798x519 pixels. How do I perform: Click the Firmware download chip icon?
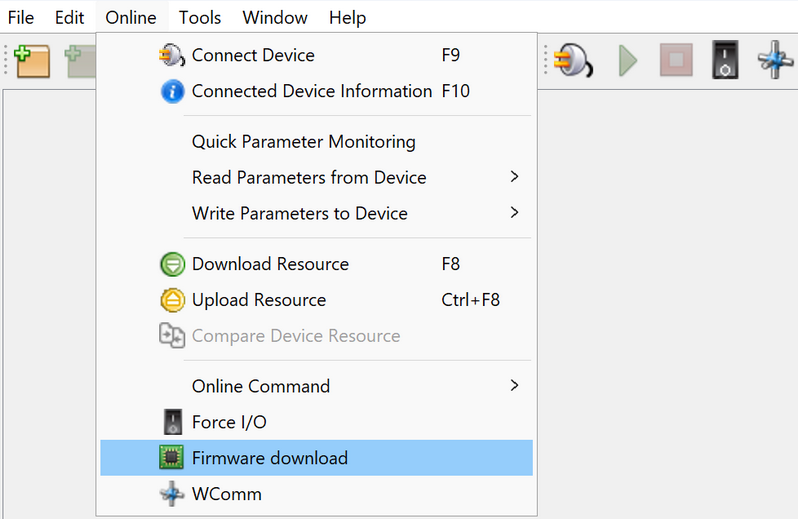(172, 458)
